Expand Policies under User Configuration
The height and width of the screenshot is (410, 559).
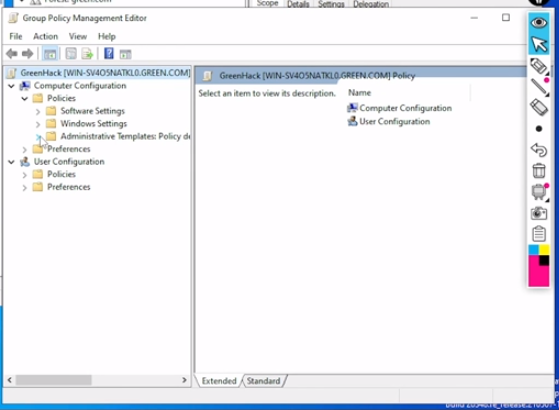coord(25,175)
